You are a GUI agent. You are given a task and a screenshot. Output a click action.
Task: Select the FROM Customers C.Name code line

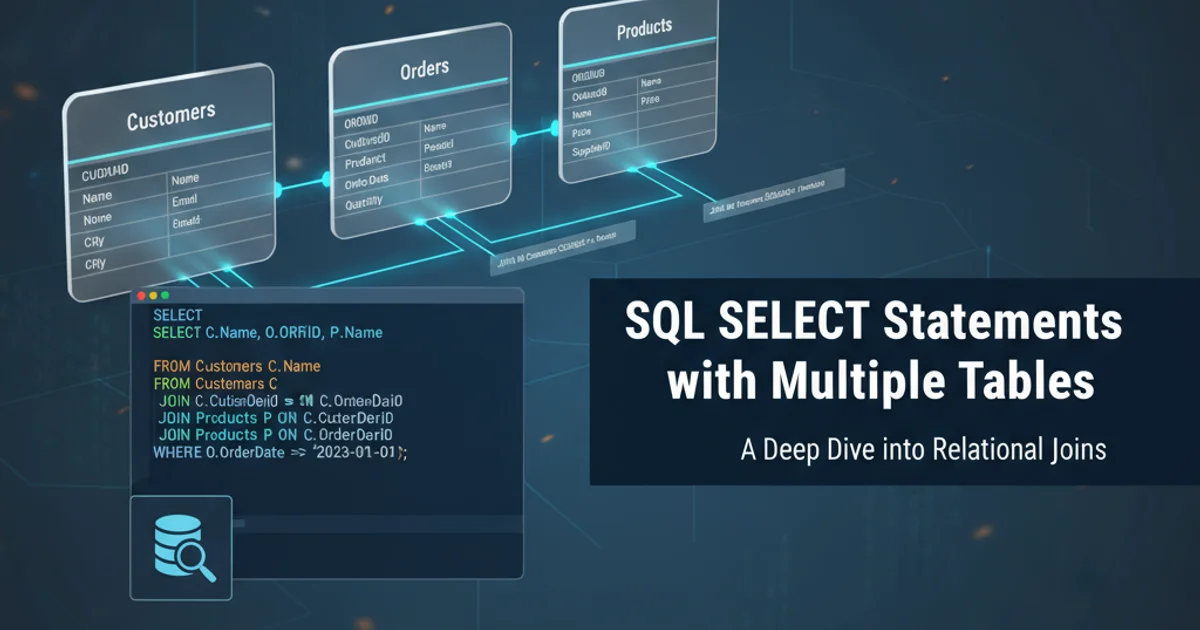click(237, 366)
